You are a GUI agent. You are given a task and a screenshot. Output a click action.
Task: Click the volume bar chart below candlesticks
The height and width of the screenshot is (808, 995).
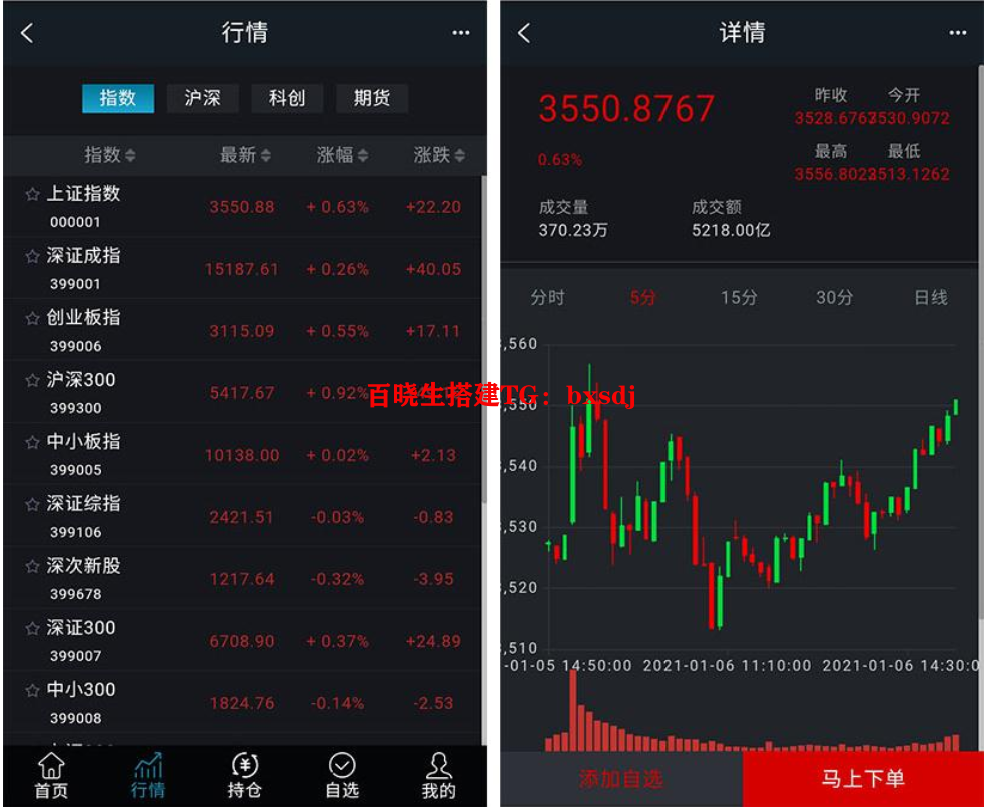[752, 711]
